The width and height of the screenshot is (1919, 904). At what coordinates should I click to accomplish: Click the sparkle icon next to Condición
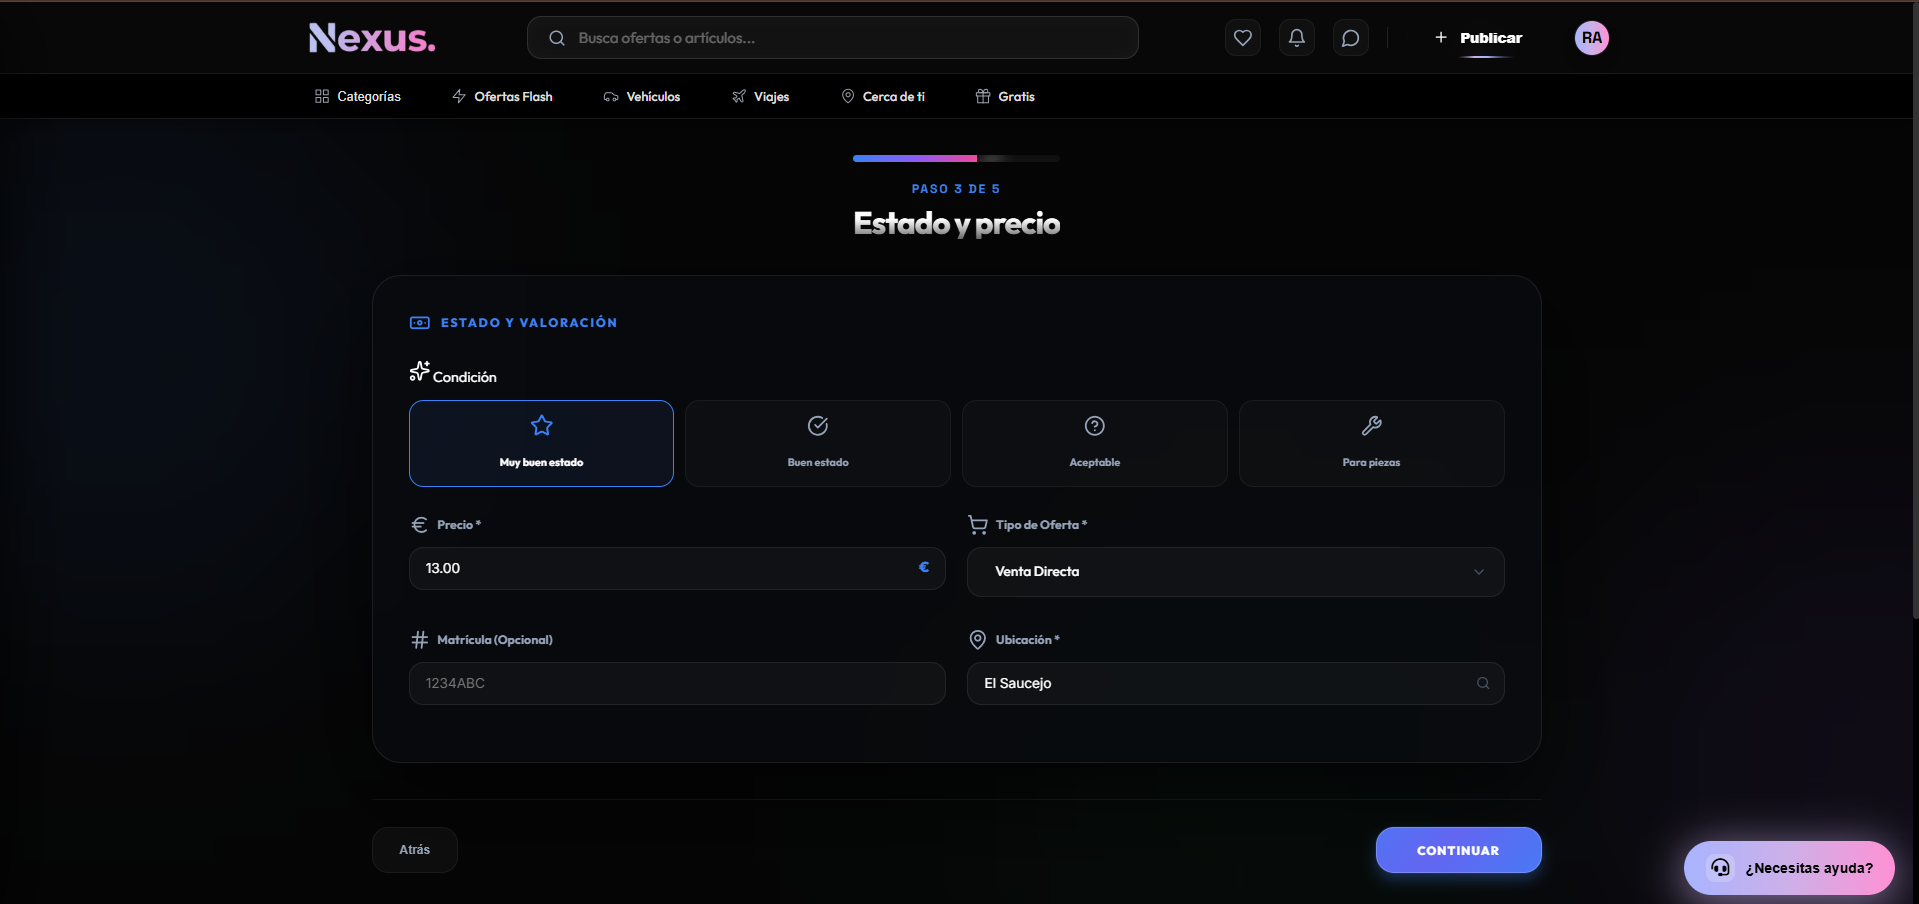pyautogui.click(x=419, y=371)
